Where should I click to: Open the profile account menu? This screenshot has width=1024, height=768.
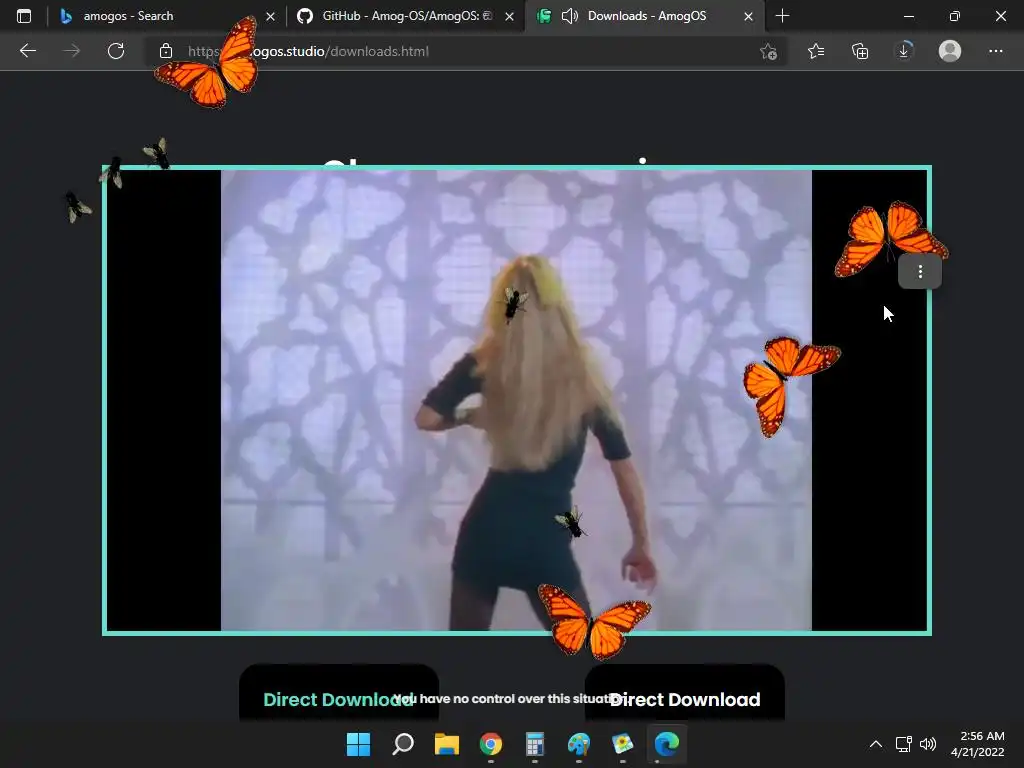(x=950, y=51)
